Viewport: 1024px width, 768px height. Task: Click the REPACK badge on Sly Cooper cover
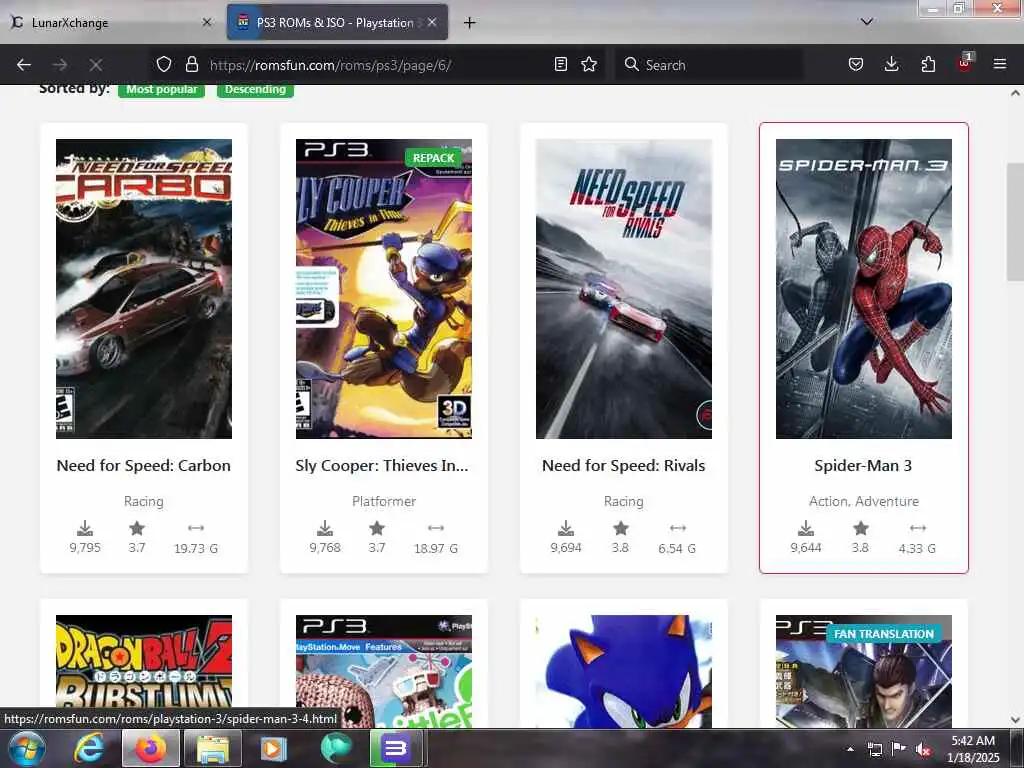(433, 158)
